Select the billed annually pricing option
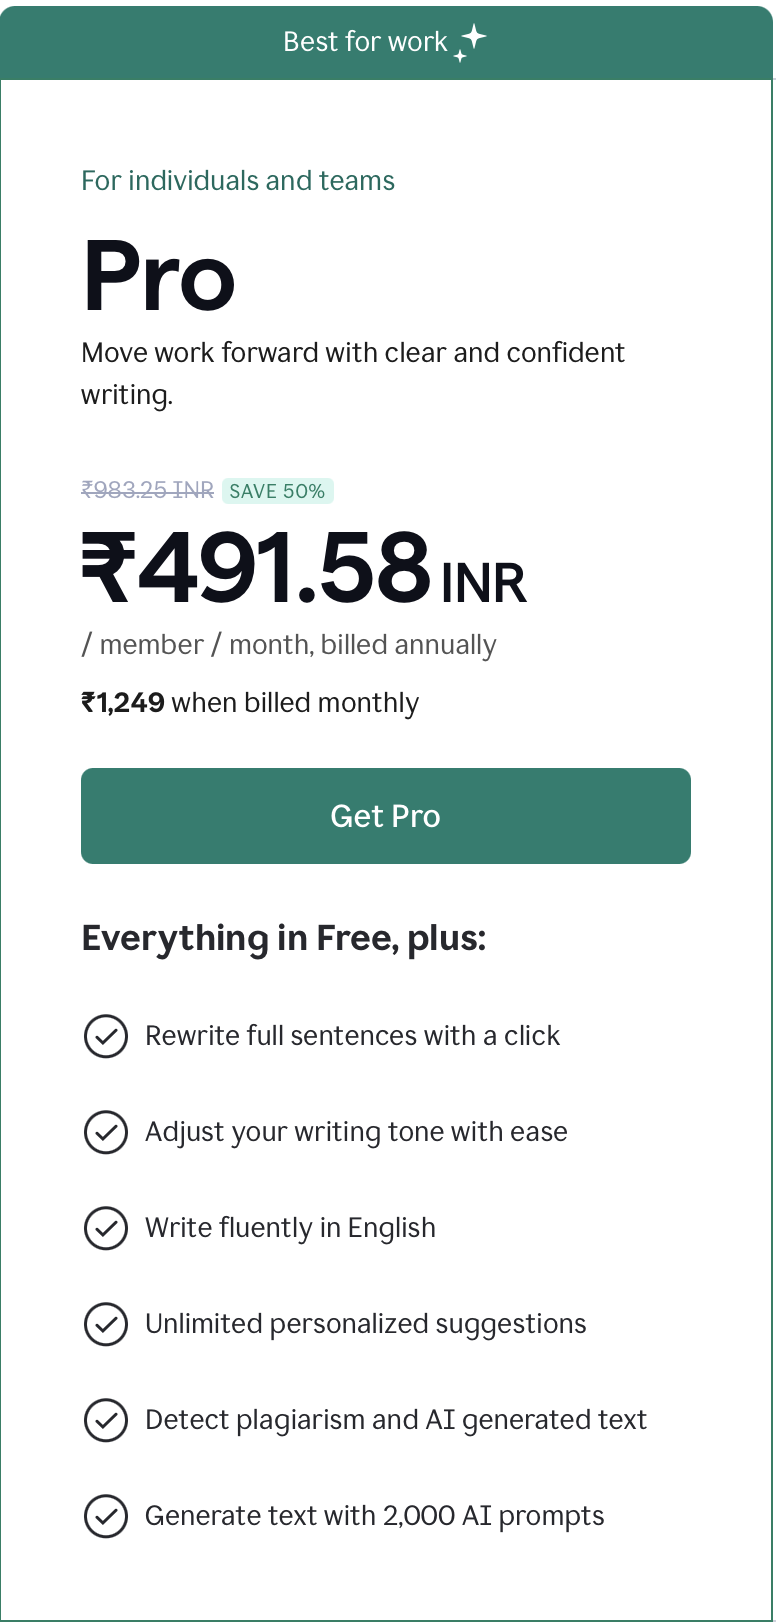Image resolution: width=776 pixels, height=1624 pixels. pyautogui.click(x=289, y=645)
